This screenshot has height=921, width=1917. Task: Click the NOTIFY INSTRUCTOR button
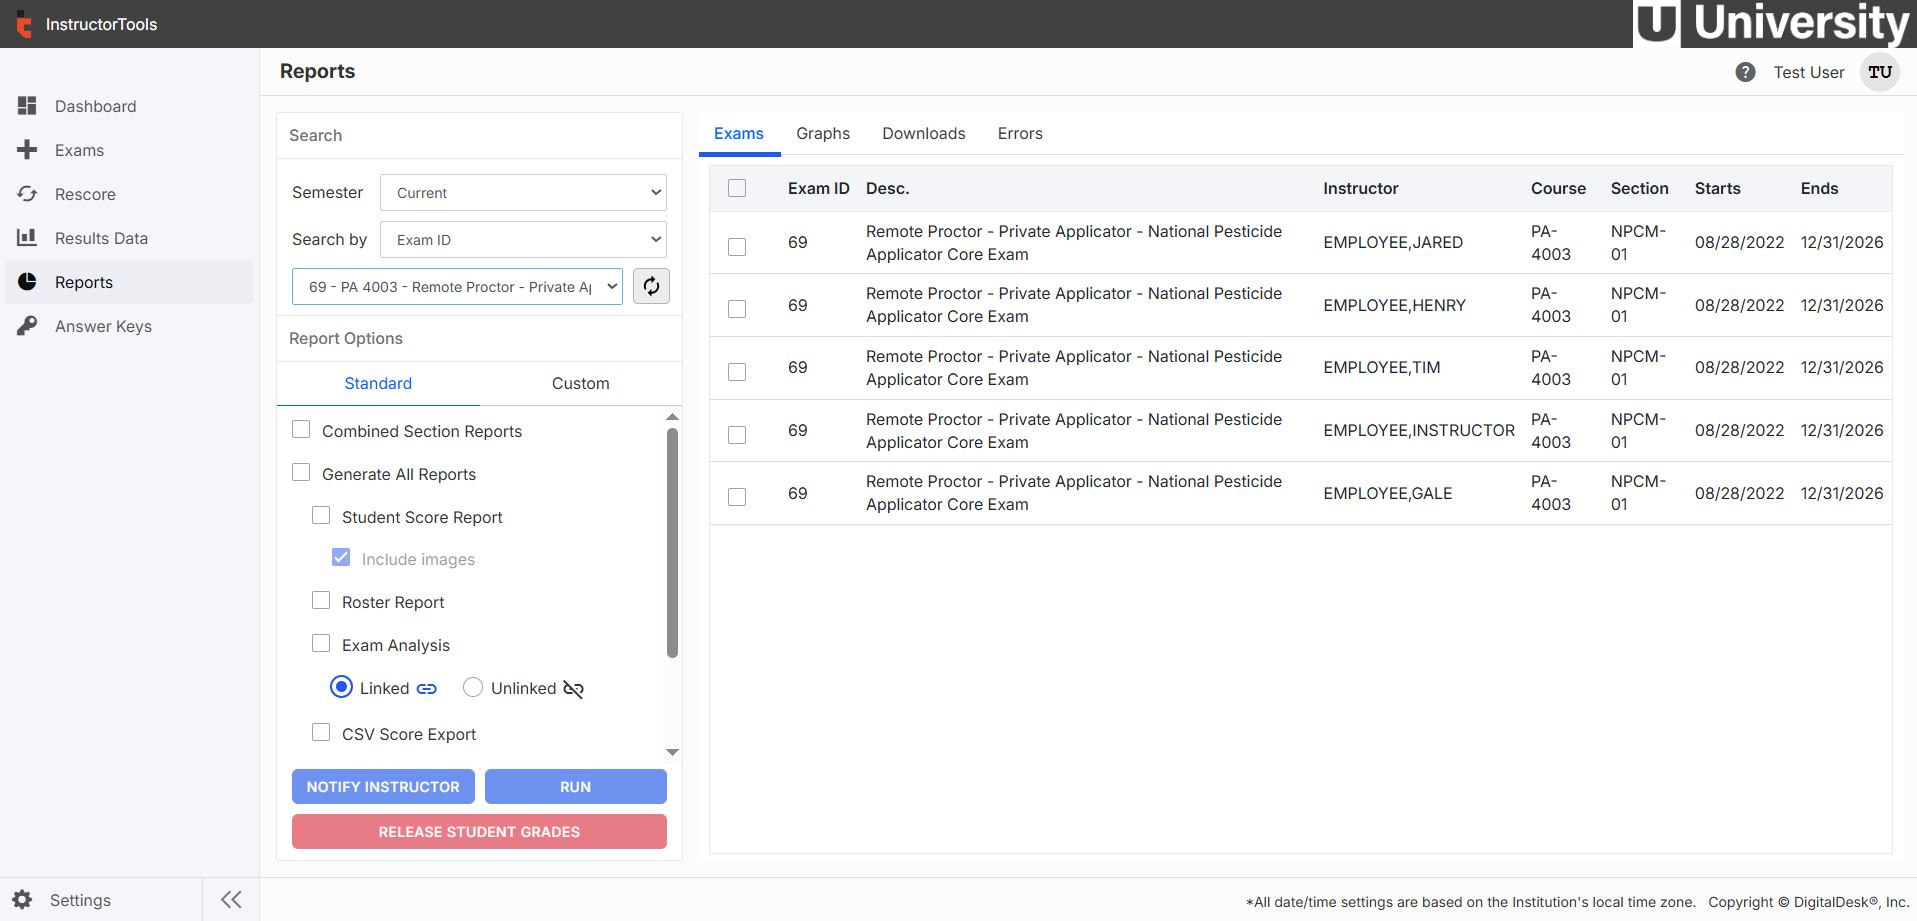tap(383, 786)
